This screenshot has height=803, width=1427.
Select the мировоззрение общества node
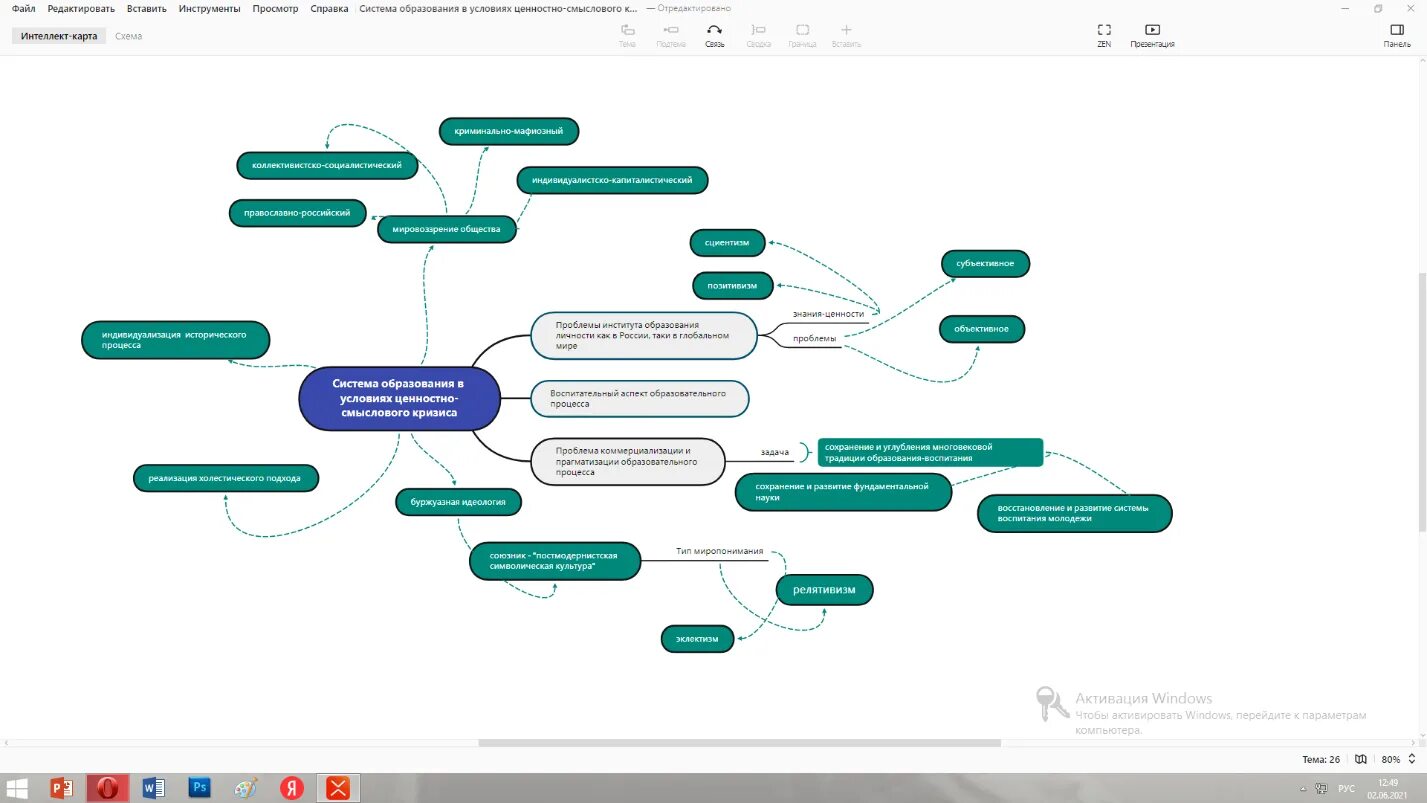pyautogui.click(x=447, y=229)
